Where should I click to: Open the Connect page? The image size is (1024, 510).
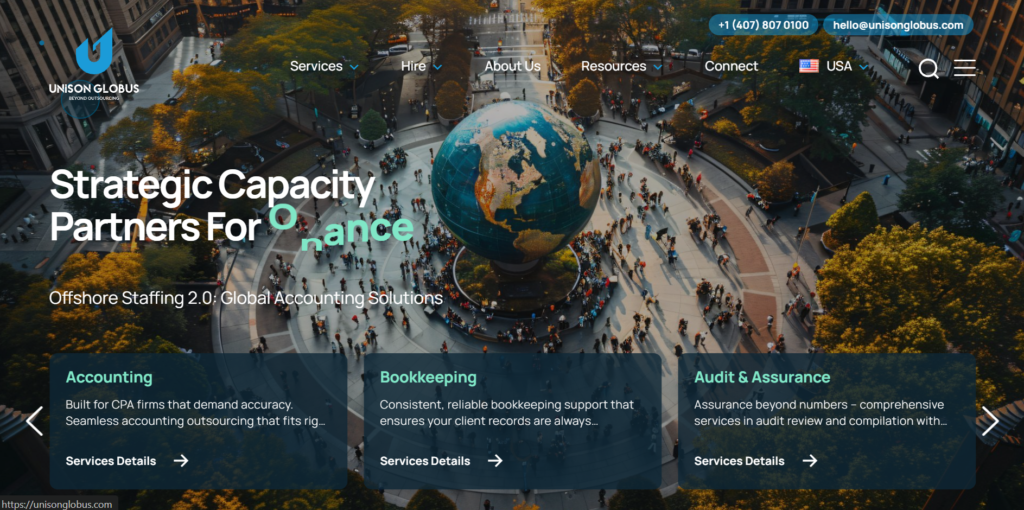[x=731, y=66]
